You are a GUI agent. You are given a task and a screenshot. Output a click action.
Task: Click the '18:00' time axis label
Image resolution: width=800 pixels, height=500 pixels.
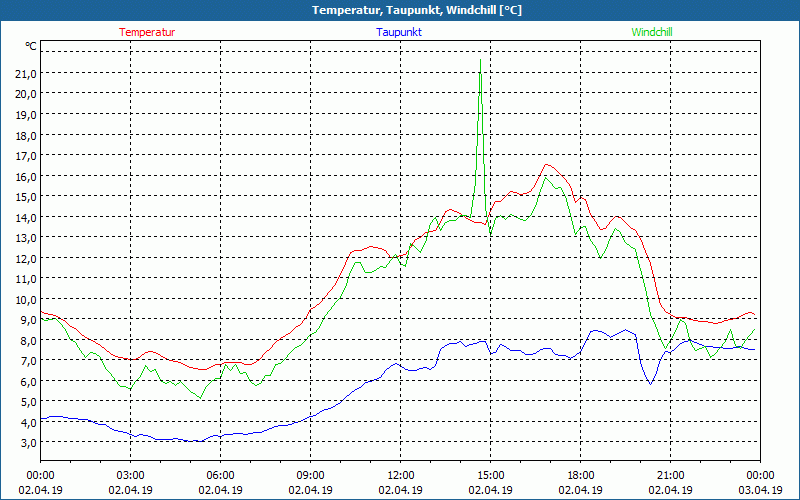(581, 476)
